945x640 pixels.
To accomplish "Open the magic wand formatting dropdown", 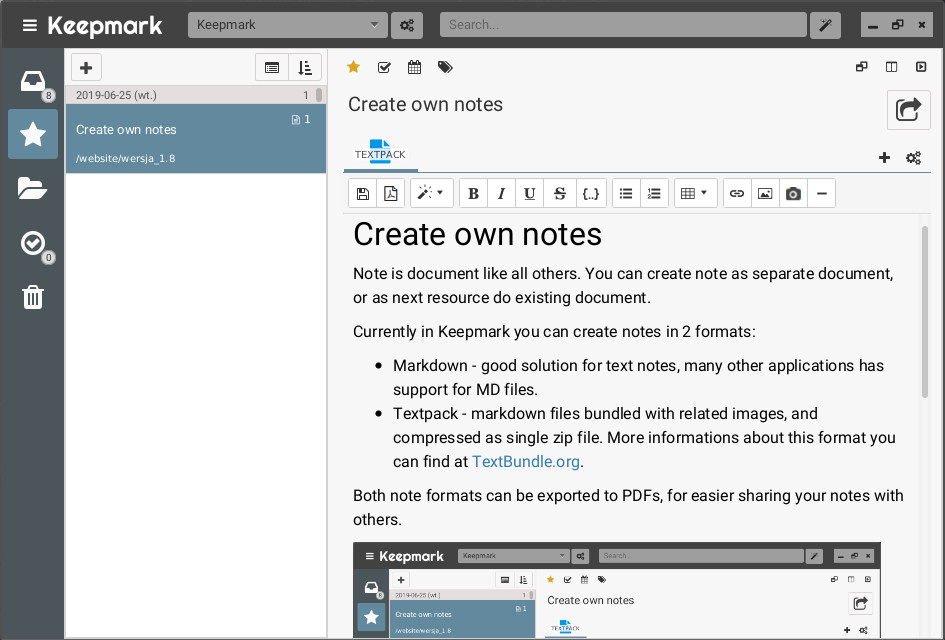I will pyautogui.click(x=432, y=193).
